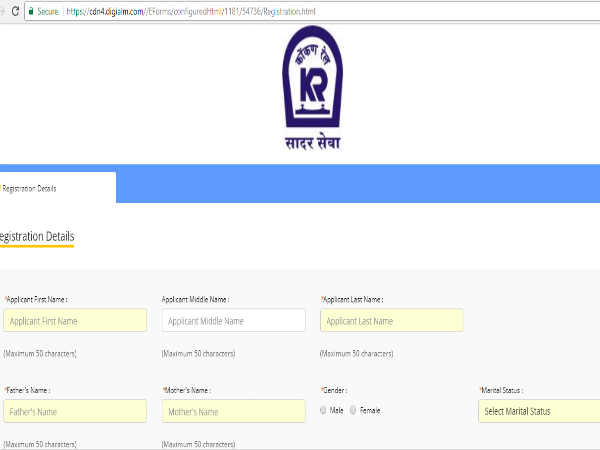
Task: Click 'Maximum 50 characters' under Middle Name
Action: pyautogui.click(x=199, y=354)
